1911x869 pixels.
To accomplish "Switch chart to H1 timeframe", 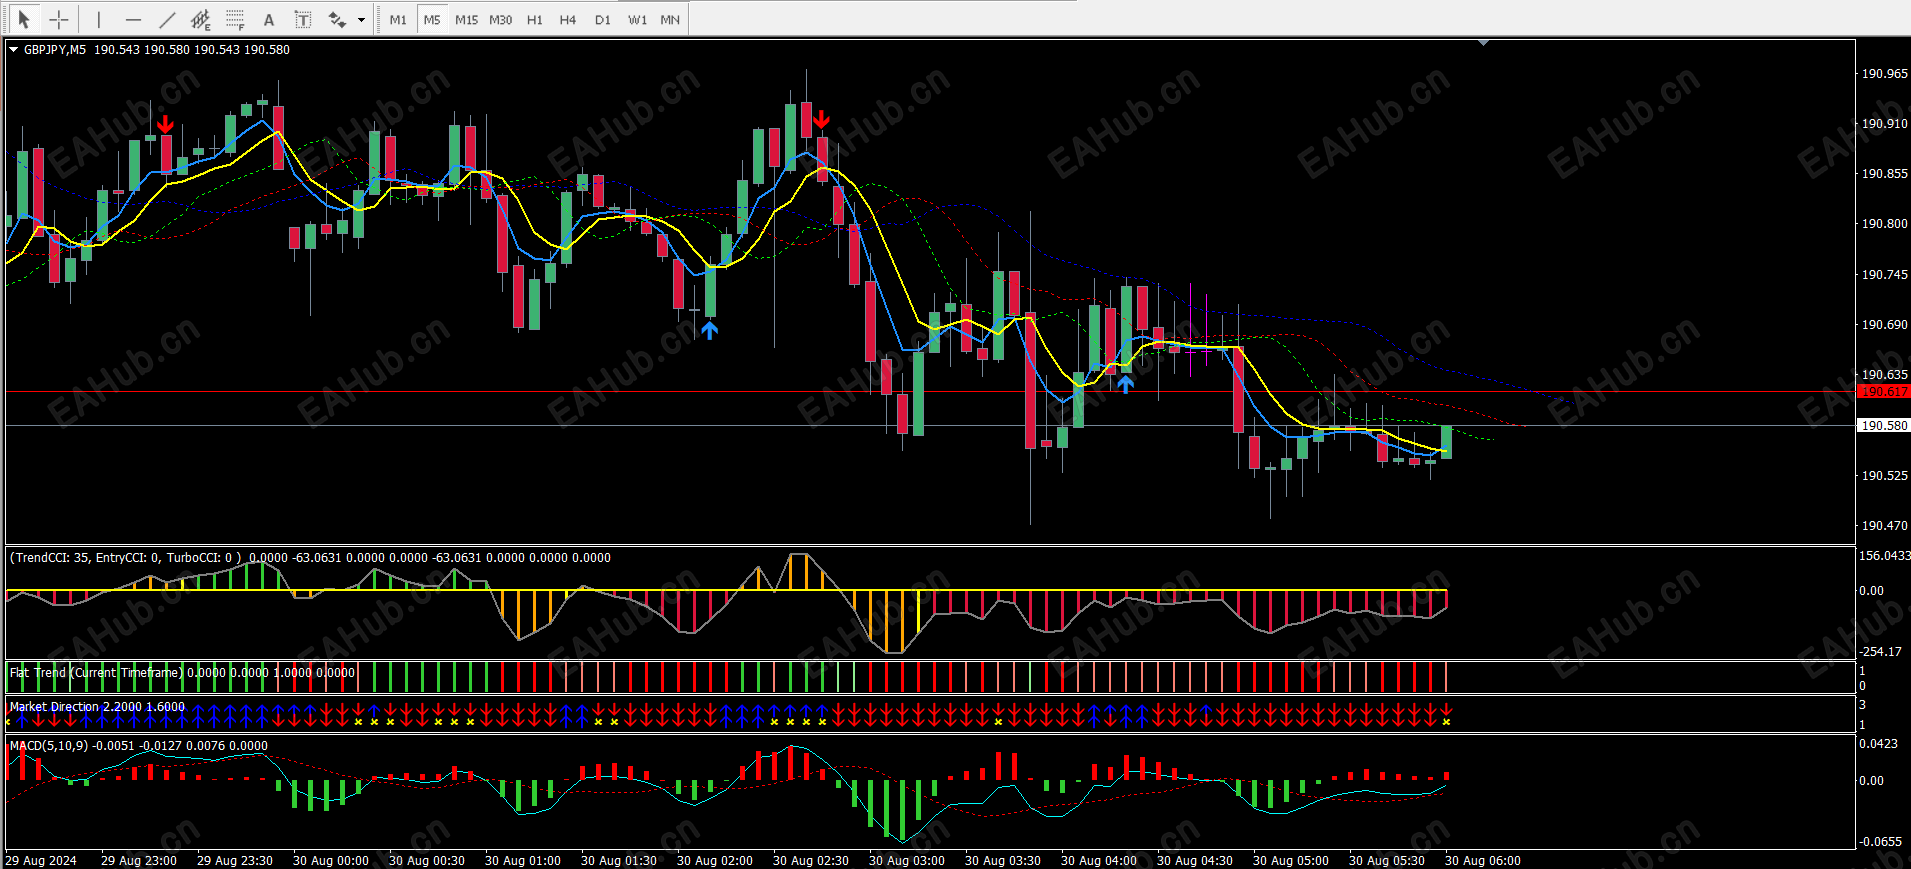I will point(535,20).
